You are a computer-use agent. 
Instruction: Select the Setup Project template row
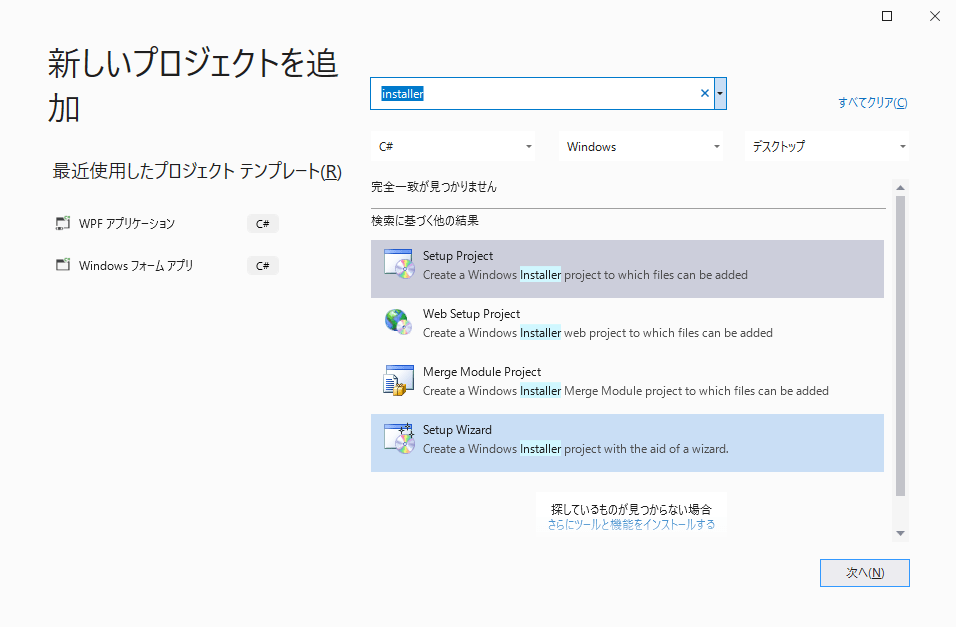pos(627,269)
